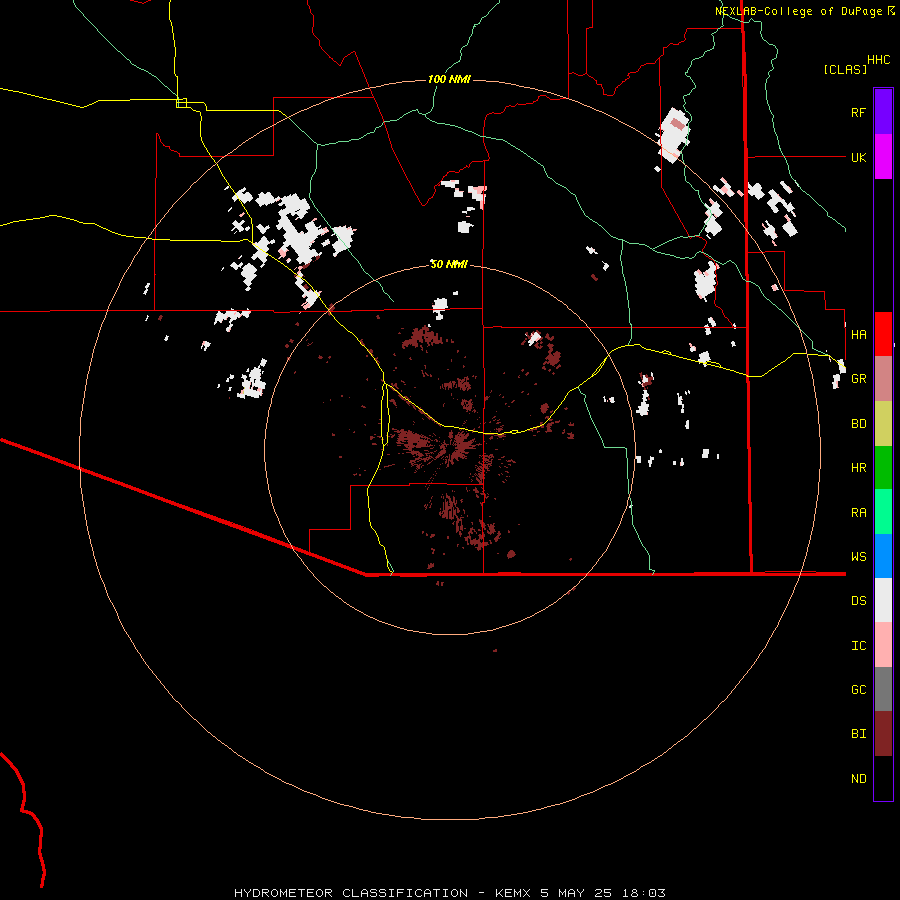This screenshot has height=900, width=900.
Task: Click the BI legend label
Action: 858,734
